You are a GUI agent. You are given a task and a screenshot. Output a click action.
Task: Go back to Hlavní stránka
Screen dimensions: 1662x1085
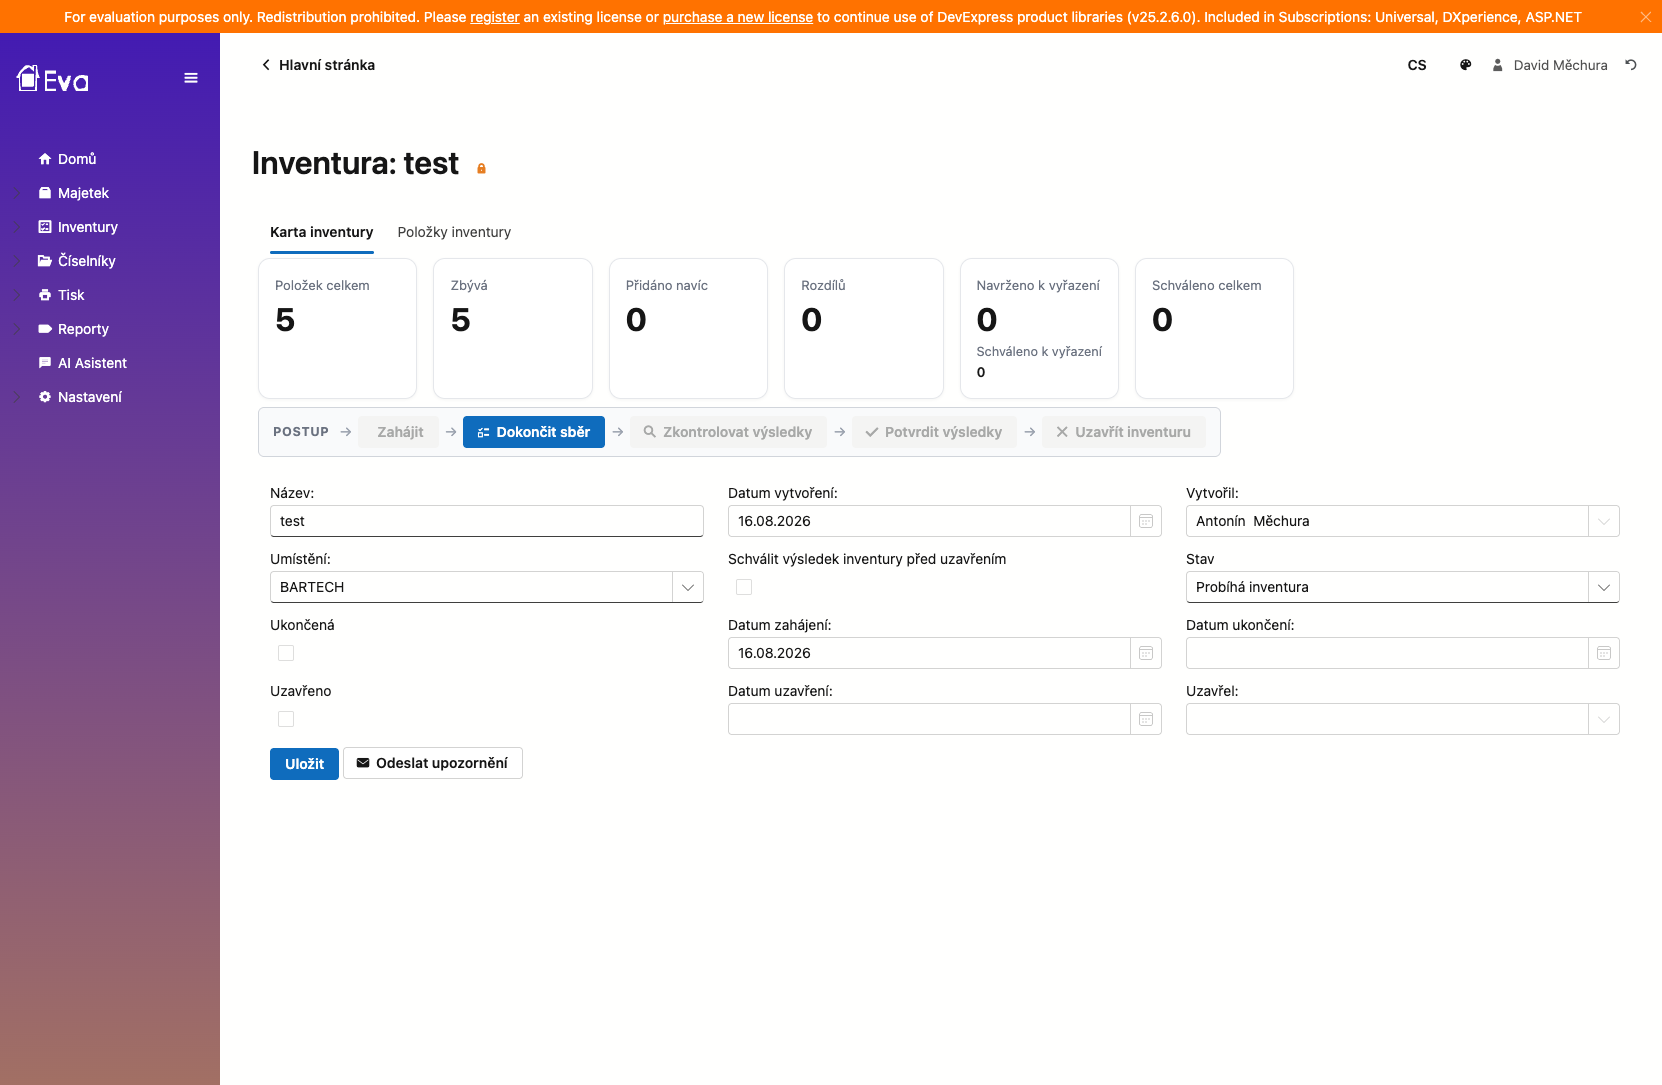(327, 65)
